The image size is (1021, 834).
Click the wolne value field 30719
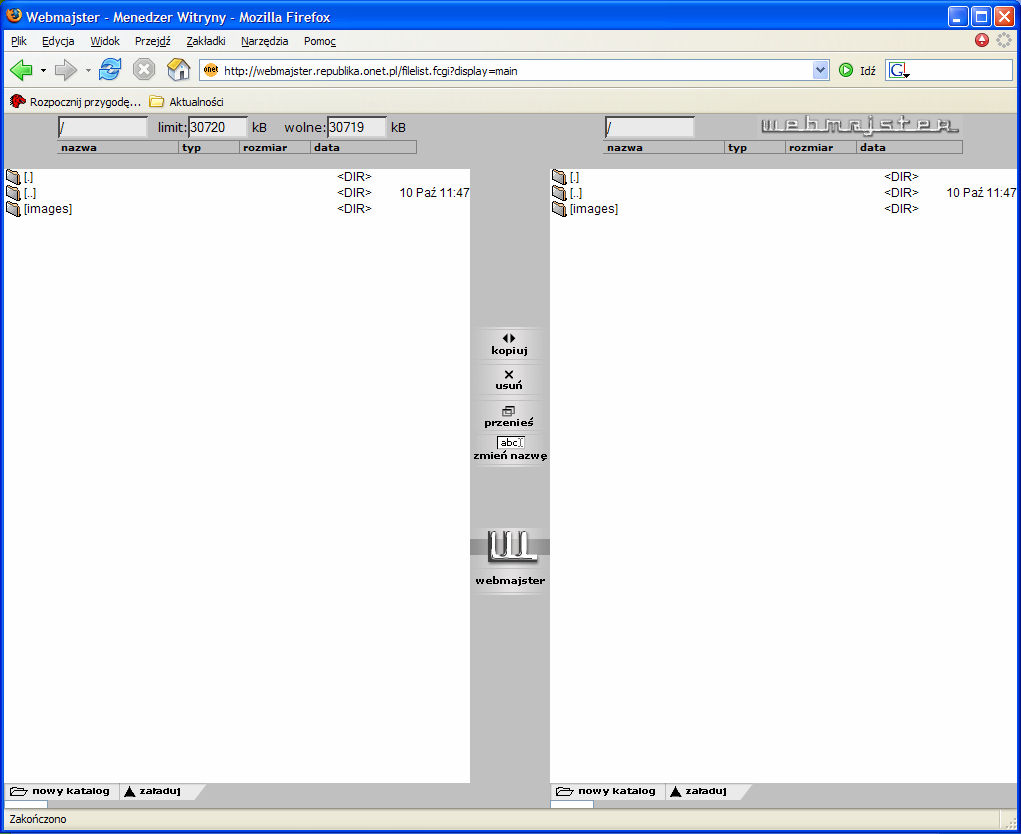coord(356,128)
